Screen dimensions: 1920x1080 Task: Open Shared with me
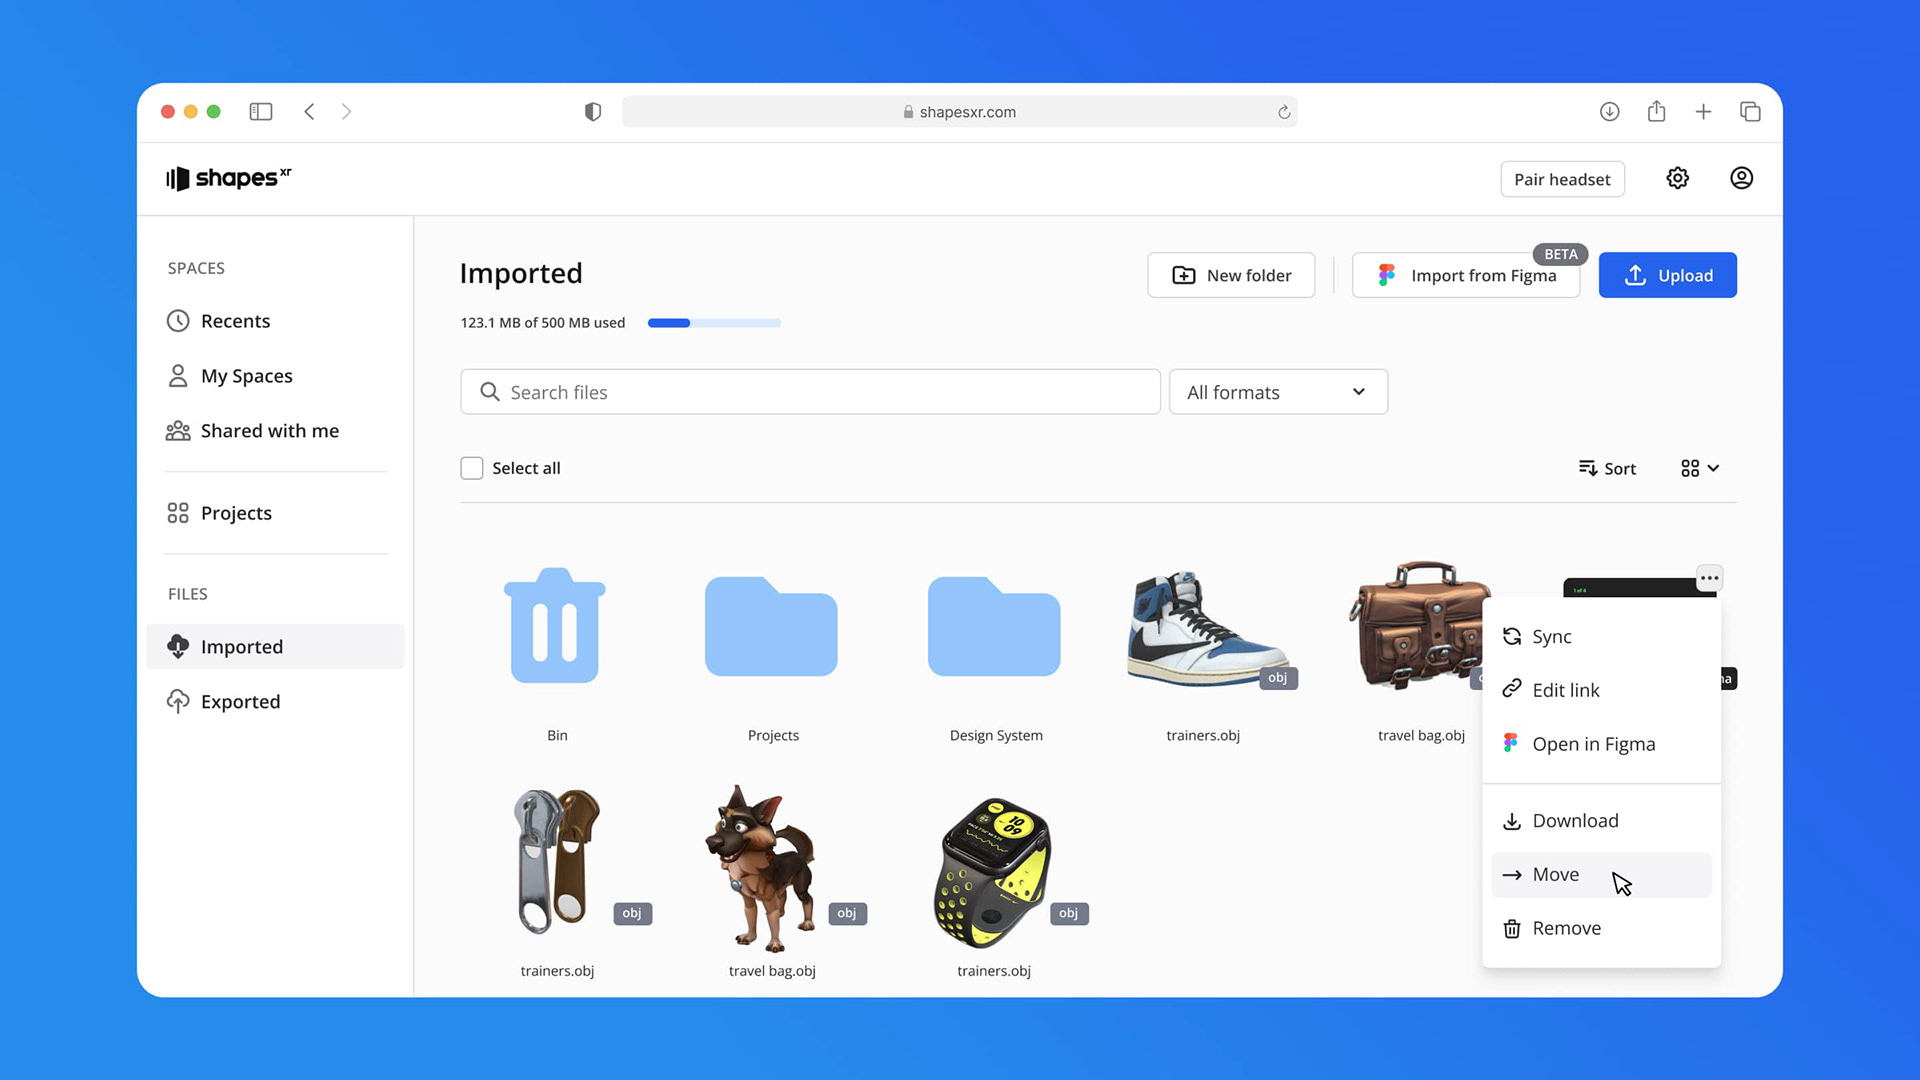click(275, 431)
